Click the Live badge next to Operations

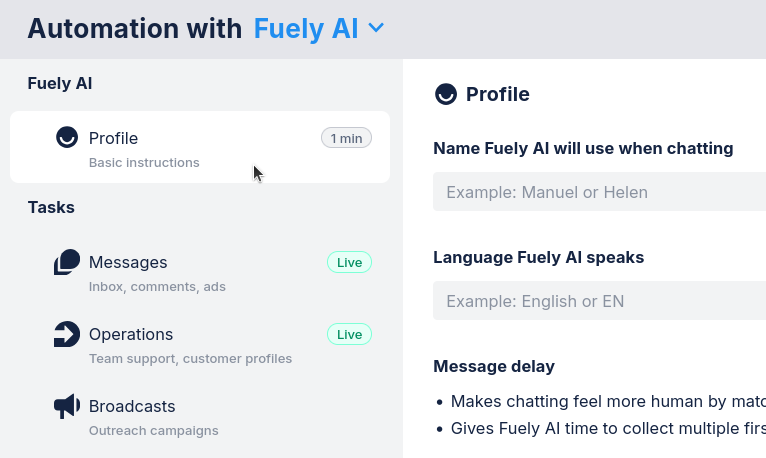click(x=349, y=335)
